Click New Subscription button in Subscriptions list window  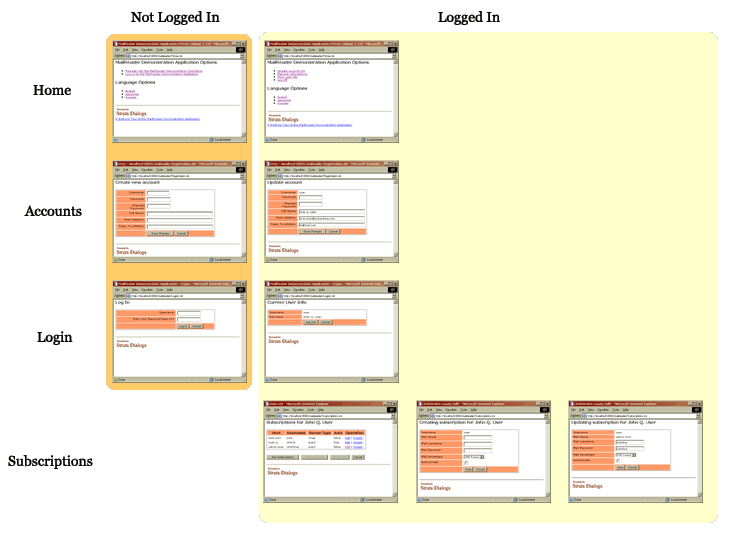(283, 457)
